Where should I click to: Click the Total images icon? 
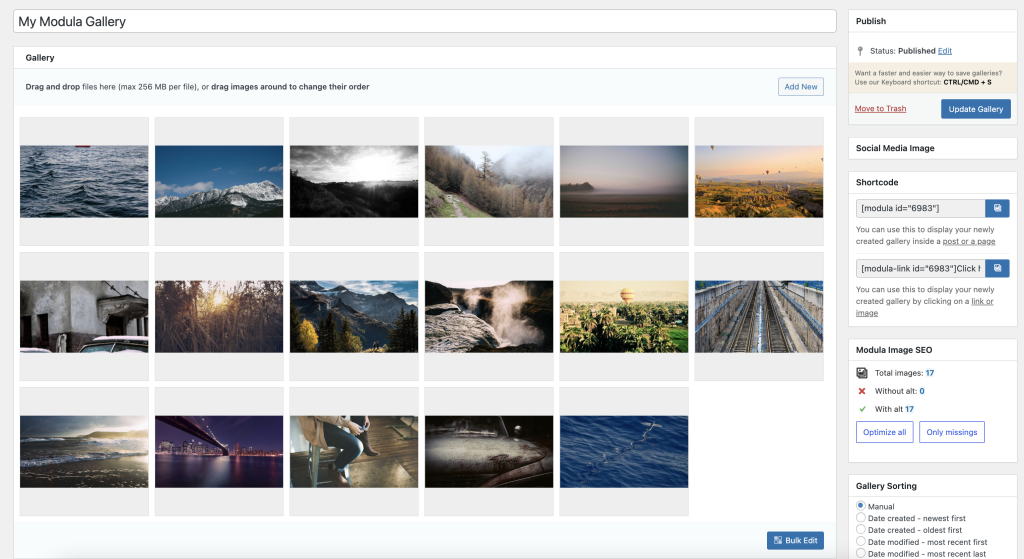[862, 373]
